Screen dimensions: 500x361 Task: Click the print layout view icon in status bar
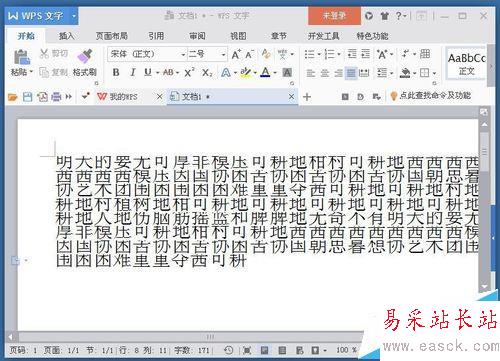tap(264, 350)
